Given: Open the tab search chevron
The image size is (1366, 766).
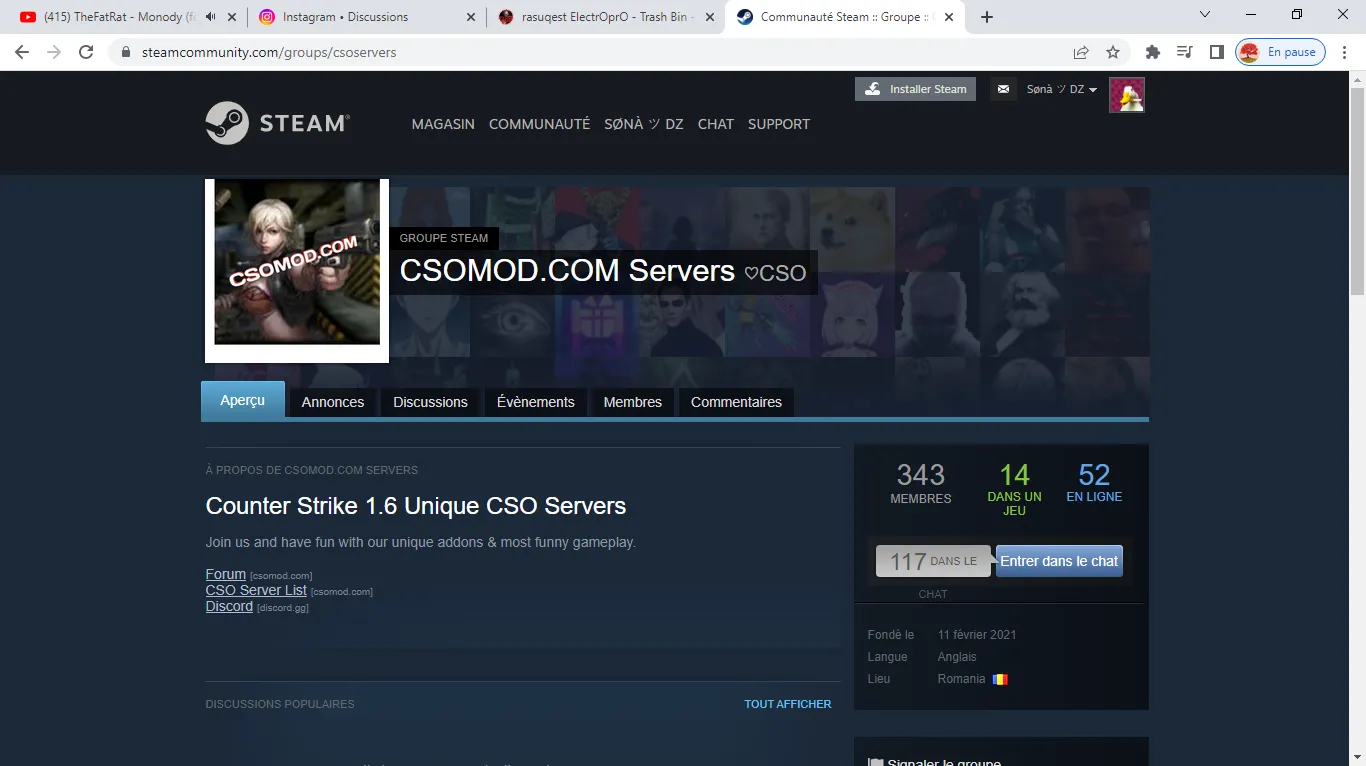Looking at the screenshot, I should click(x=1205, y=15).
